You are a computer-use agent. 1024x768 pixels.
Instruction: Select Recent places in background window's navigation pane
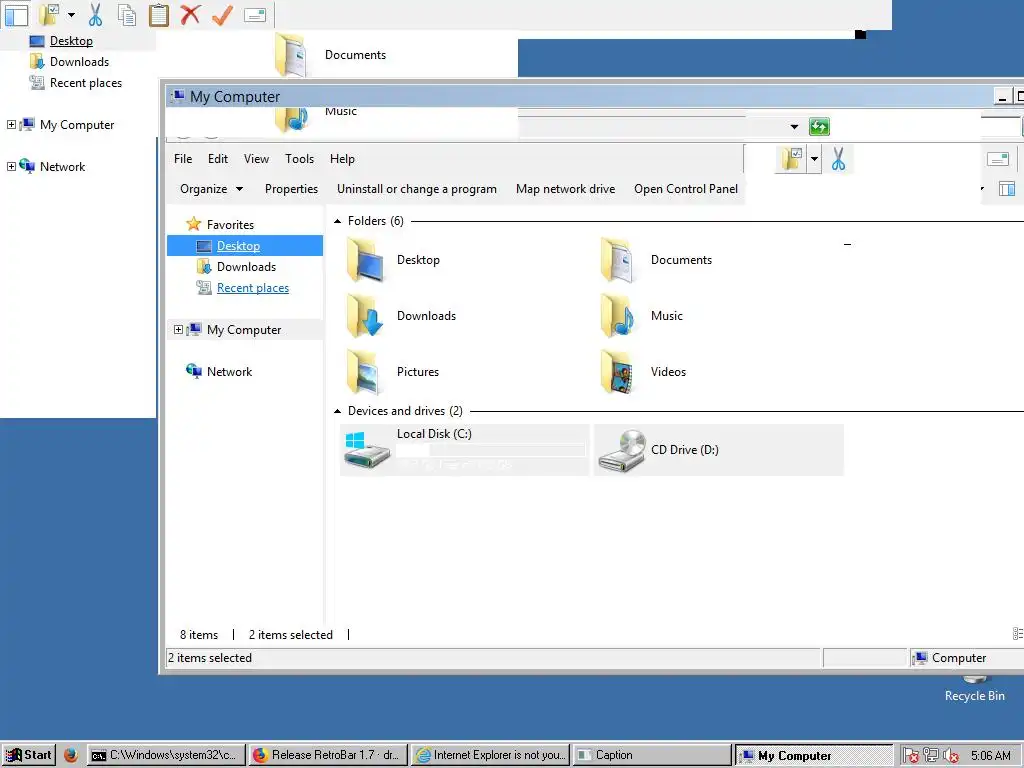(86, 83)
